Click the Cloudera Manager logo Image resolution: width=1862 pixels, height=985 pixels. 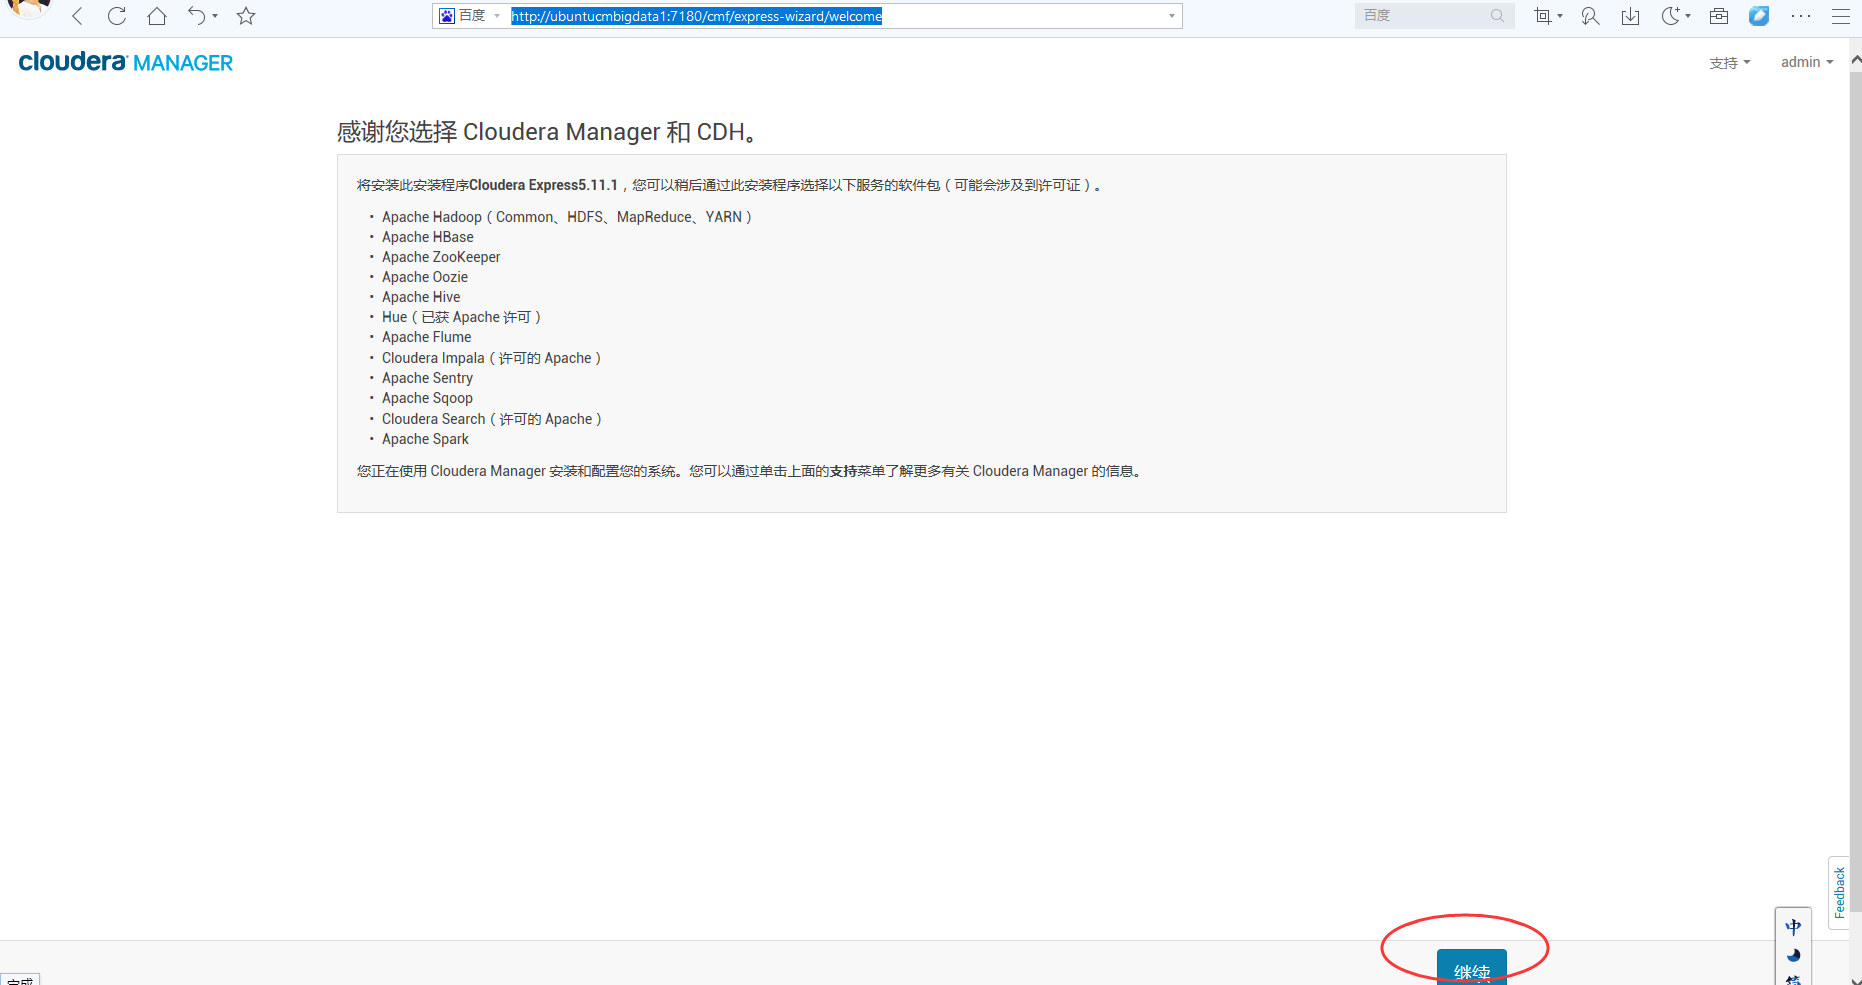coord(126,62)
